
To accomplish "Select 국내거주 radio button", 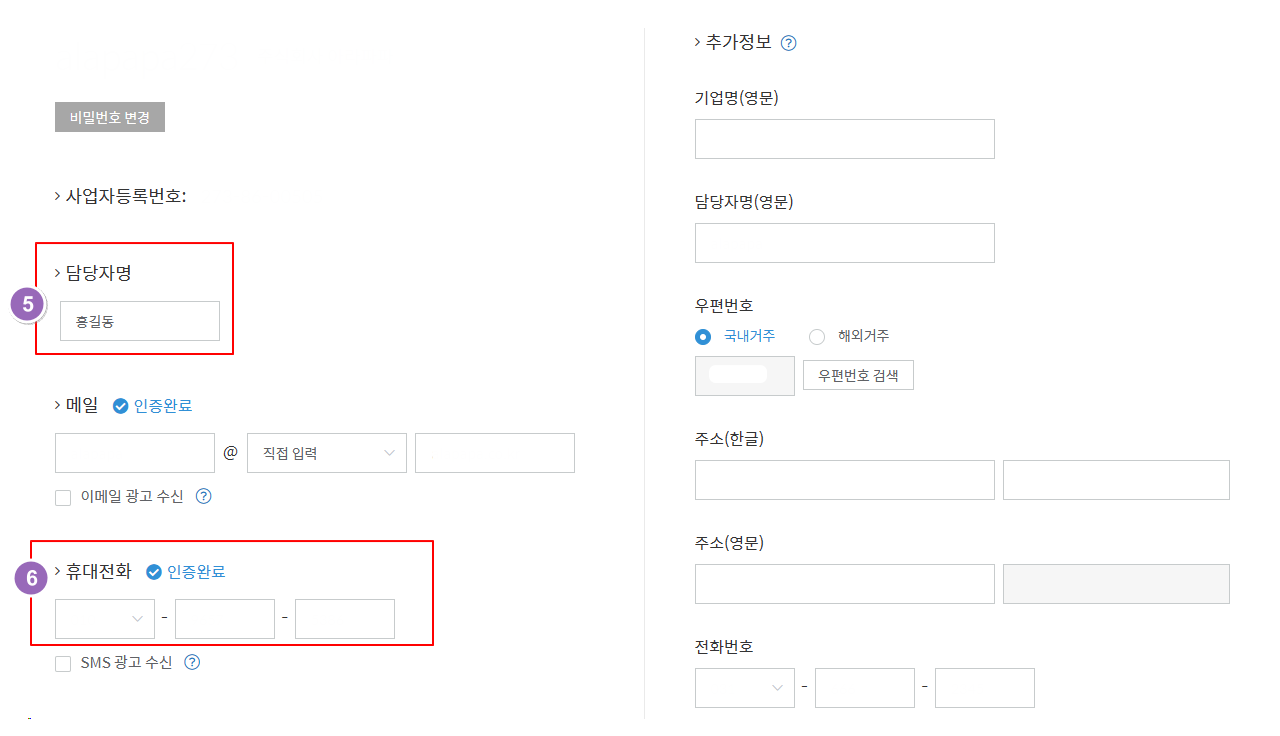I will 703,337.
